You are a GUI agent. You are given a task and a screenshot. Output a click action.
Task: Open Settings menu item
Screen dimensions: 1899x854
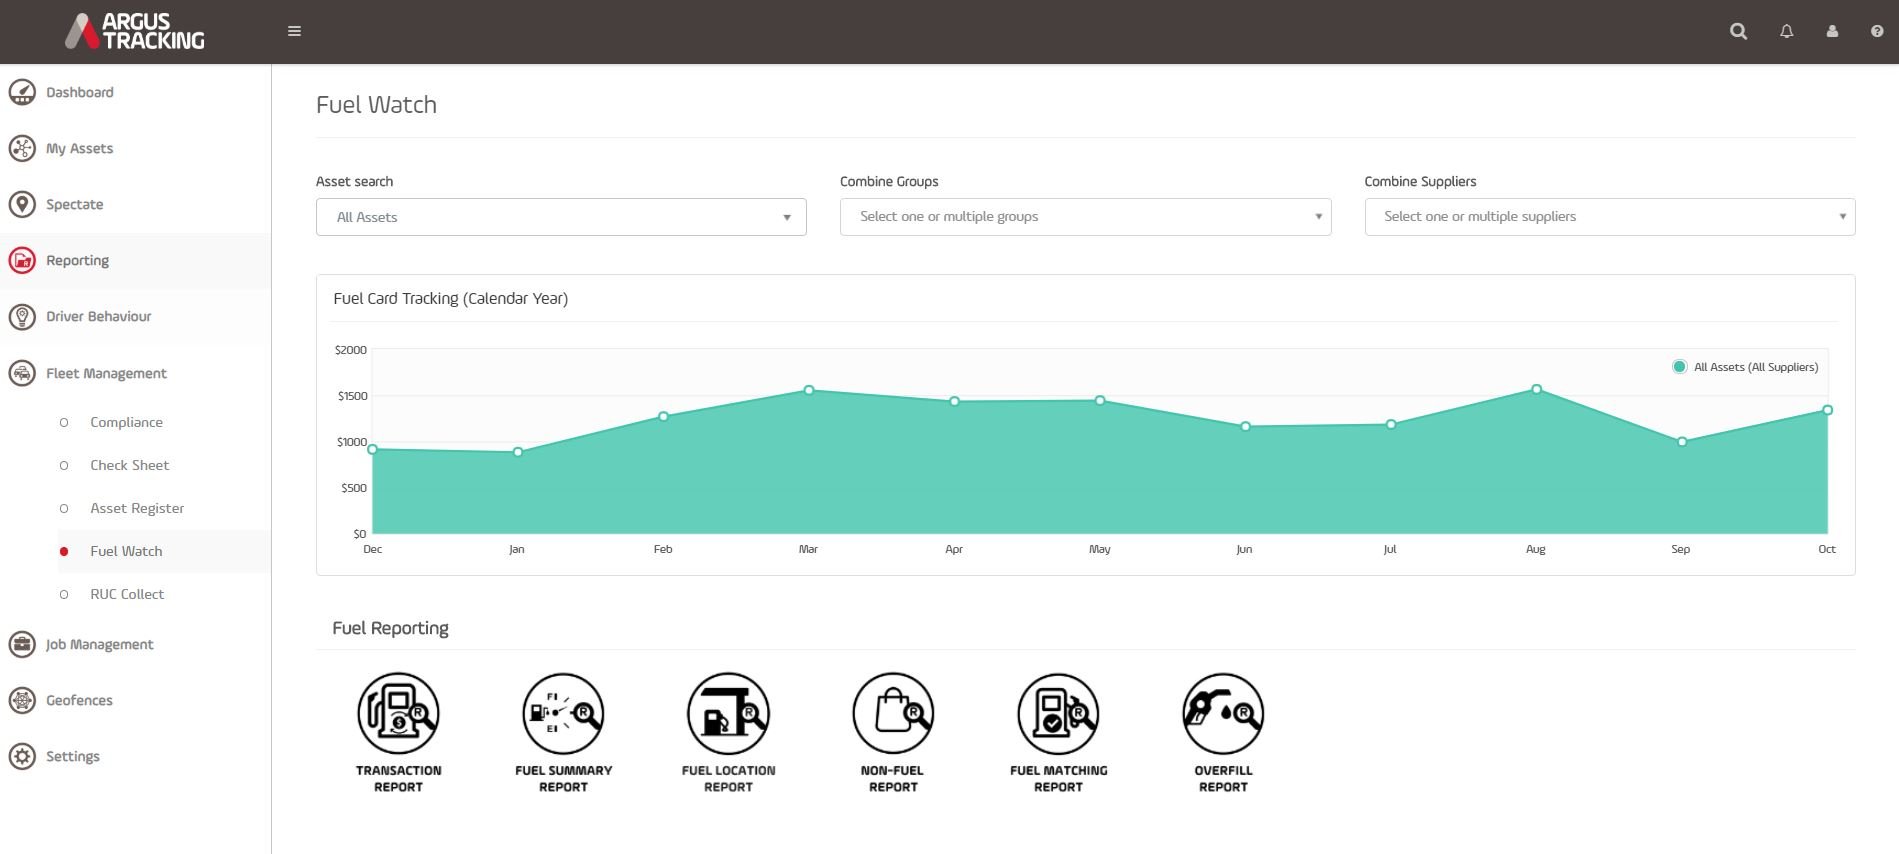click(x=73, y=756)
